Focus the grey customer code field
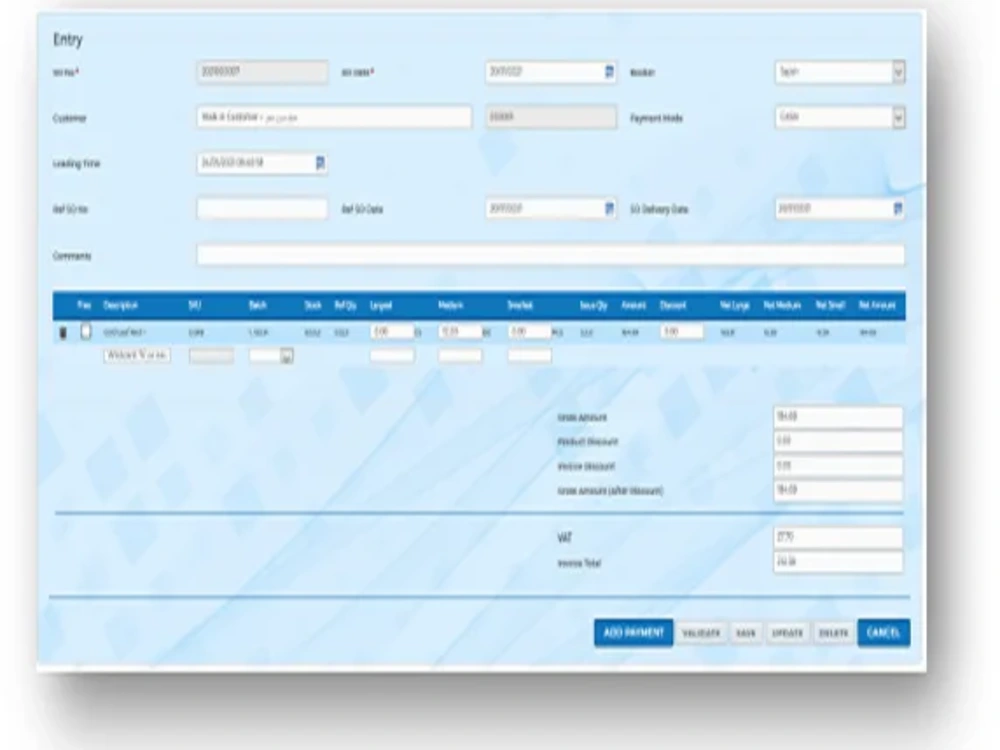 (x=551, y=117)
